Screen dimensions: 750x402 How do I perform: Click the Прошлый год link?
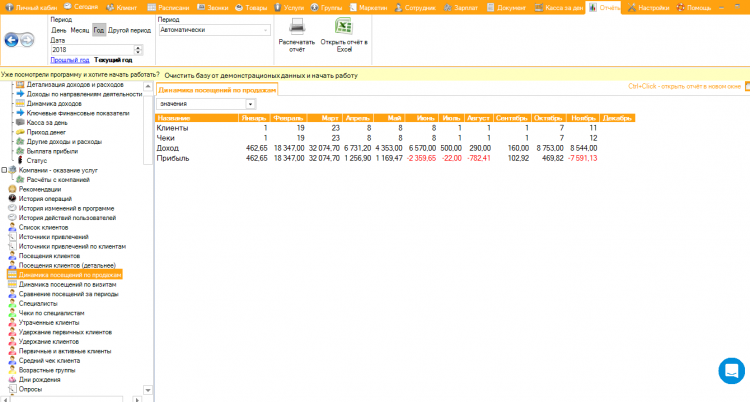point(69,60)
